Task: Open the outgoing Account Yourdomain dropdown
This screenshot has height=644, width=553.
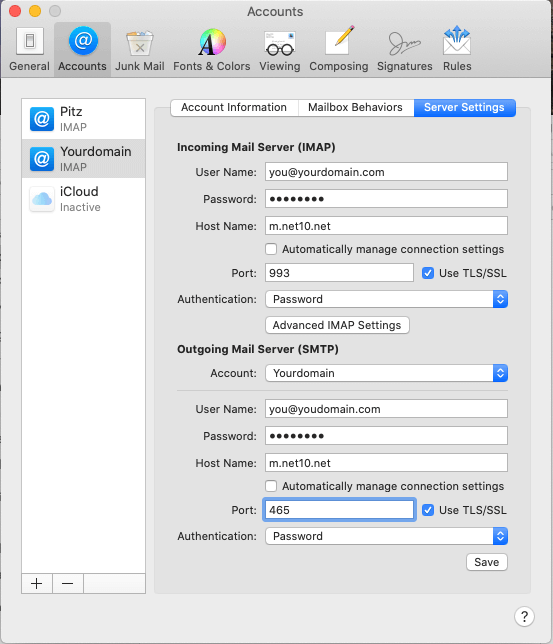Action: [386, 373]
